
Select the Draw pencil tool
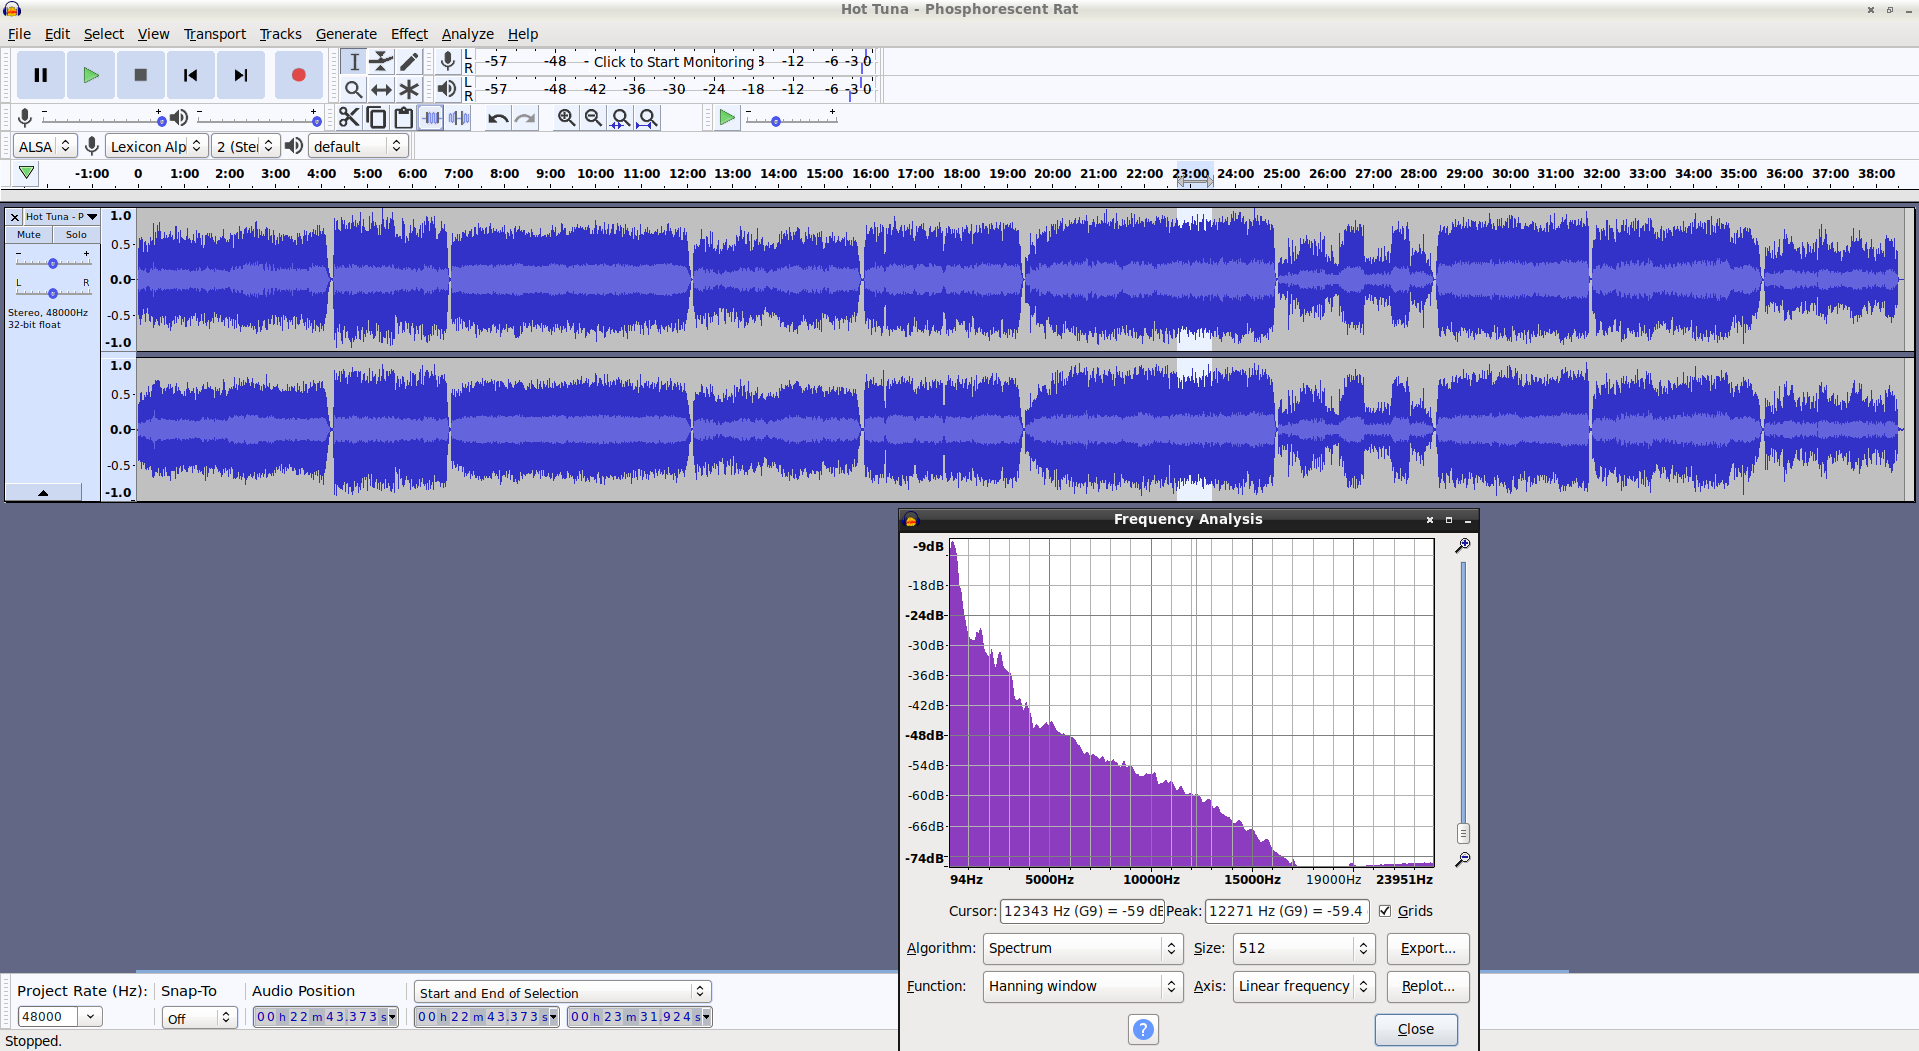coord(409,61)
